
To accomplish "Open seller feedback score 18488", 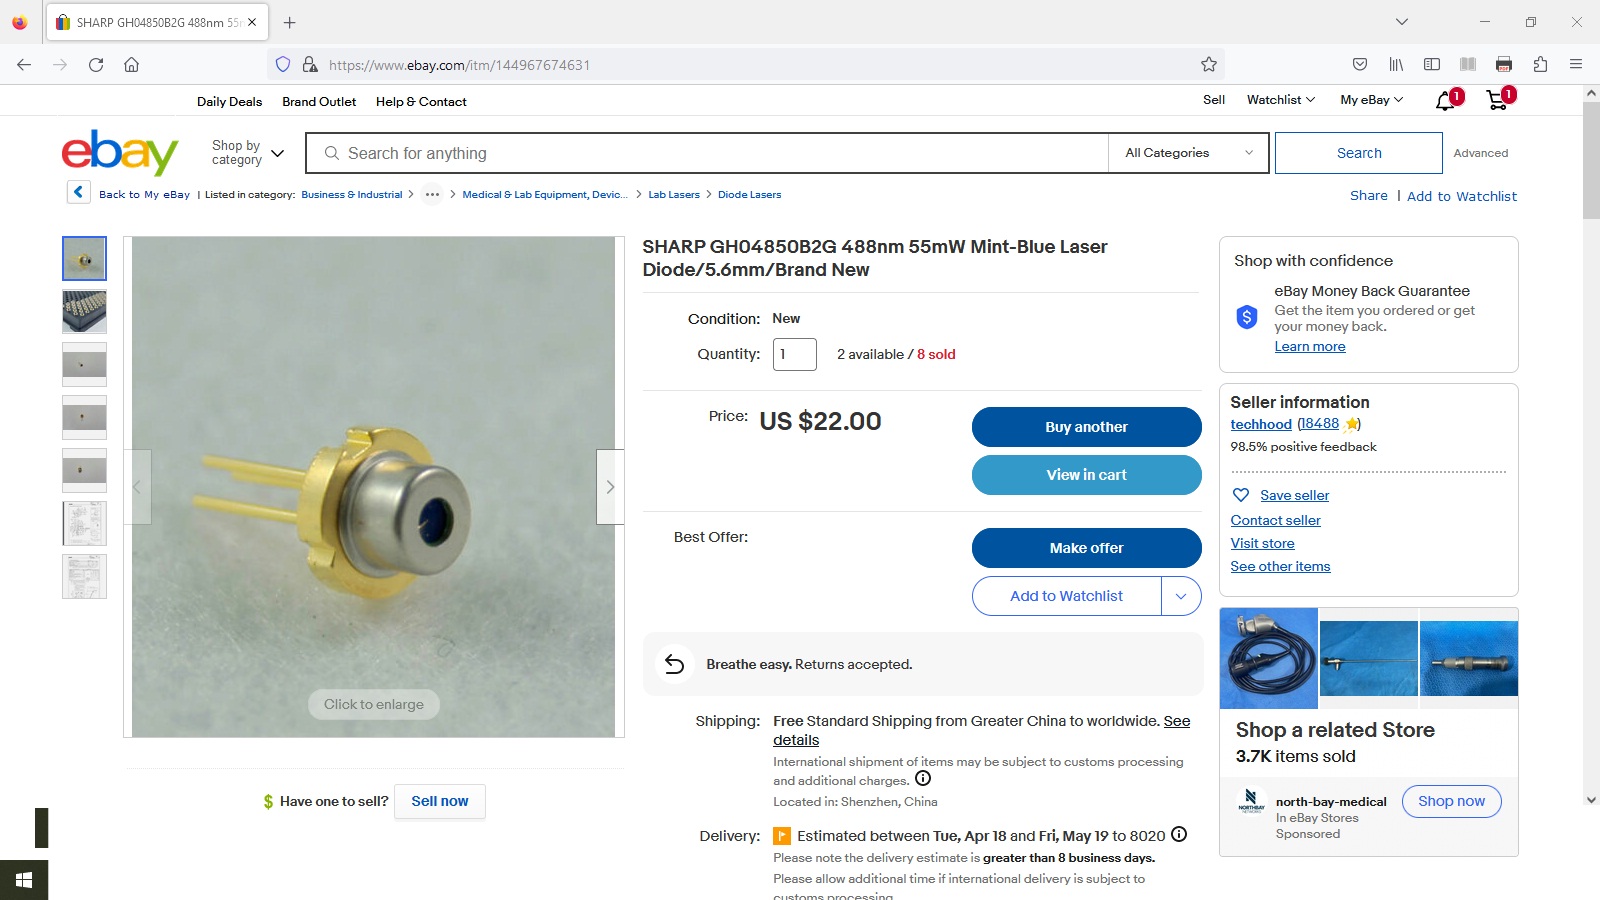I will [x=1320, y=424].
